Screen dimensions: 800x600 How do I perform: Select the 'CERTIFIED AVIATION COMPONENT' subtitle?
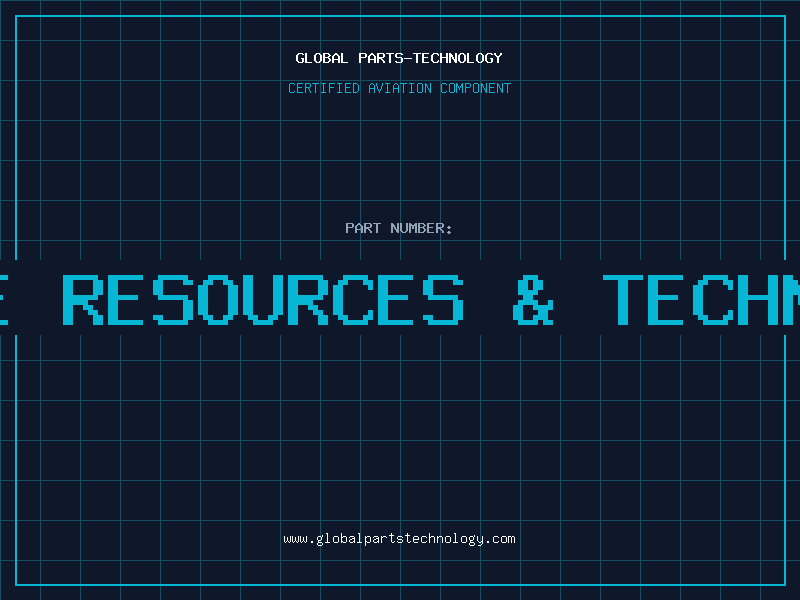399,88
